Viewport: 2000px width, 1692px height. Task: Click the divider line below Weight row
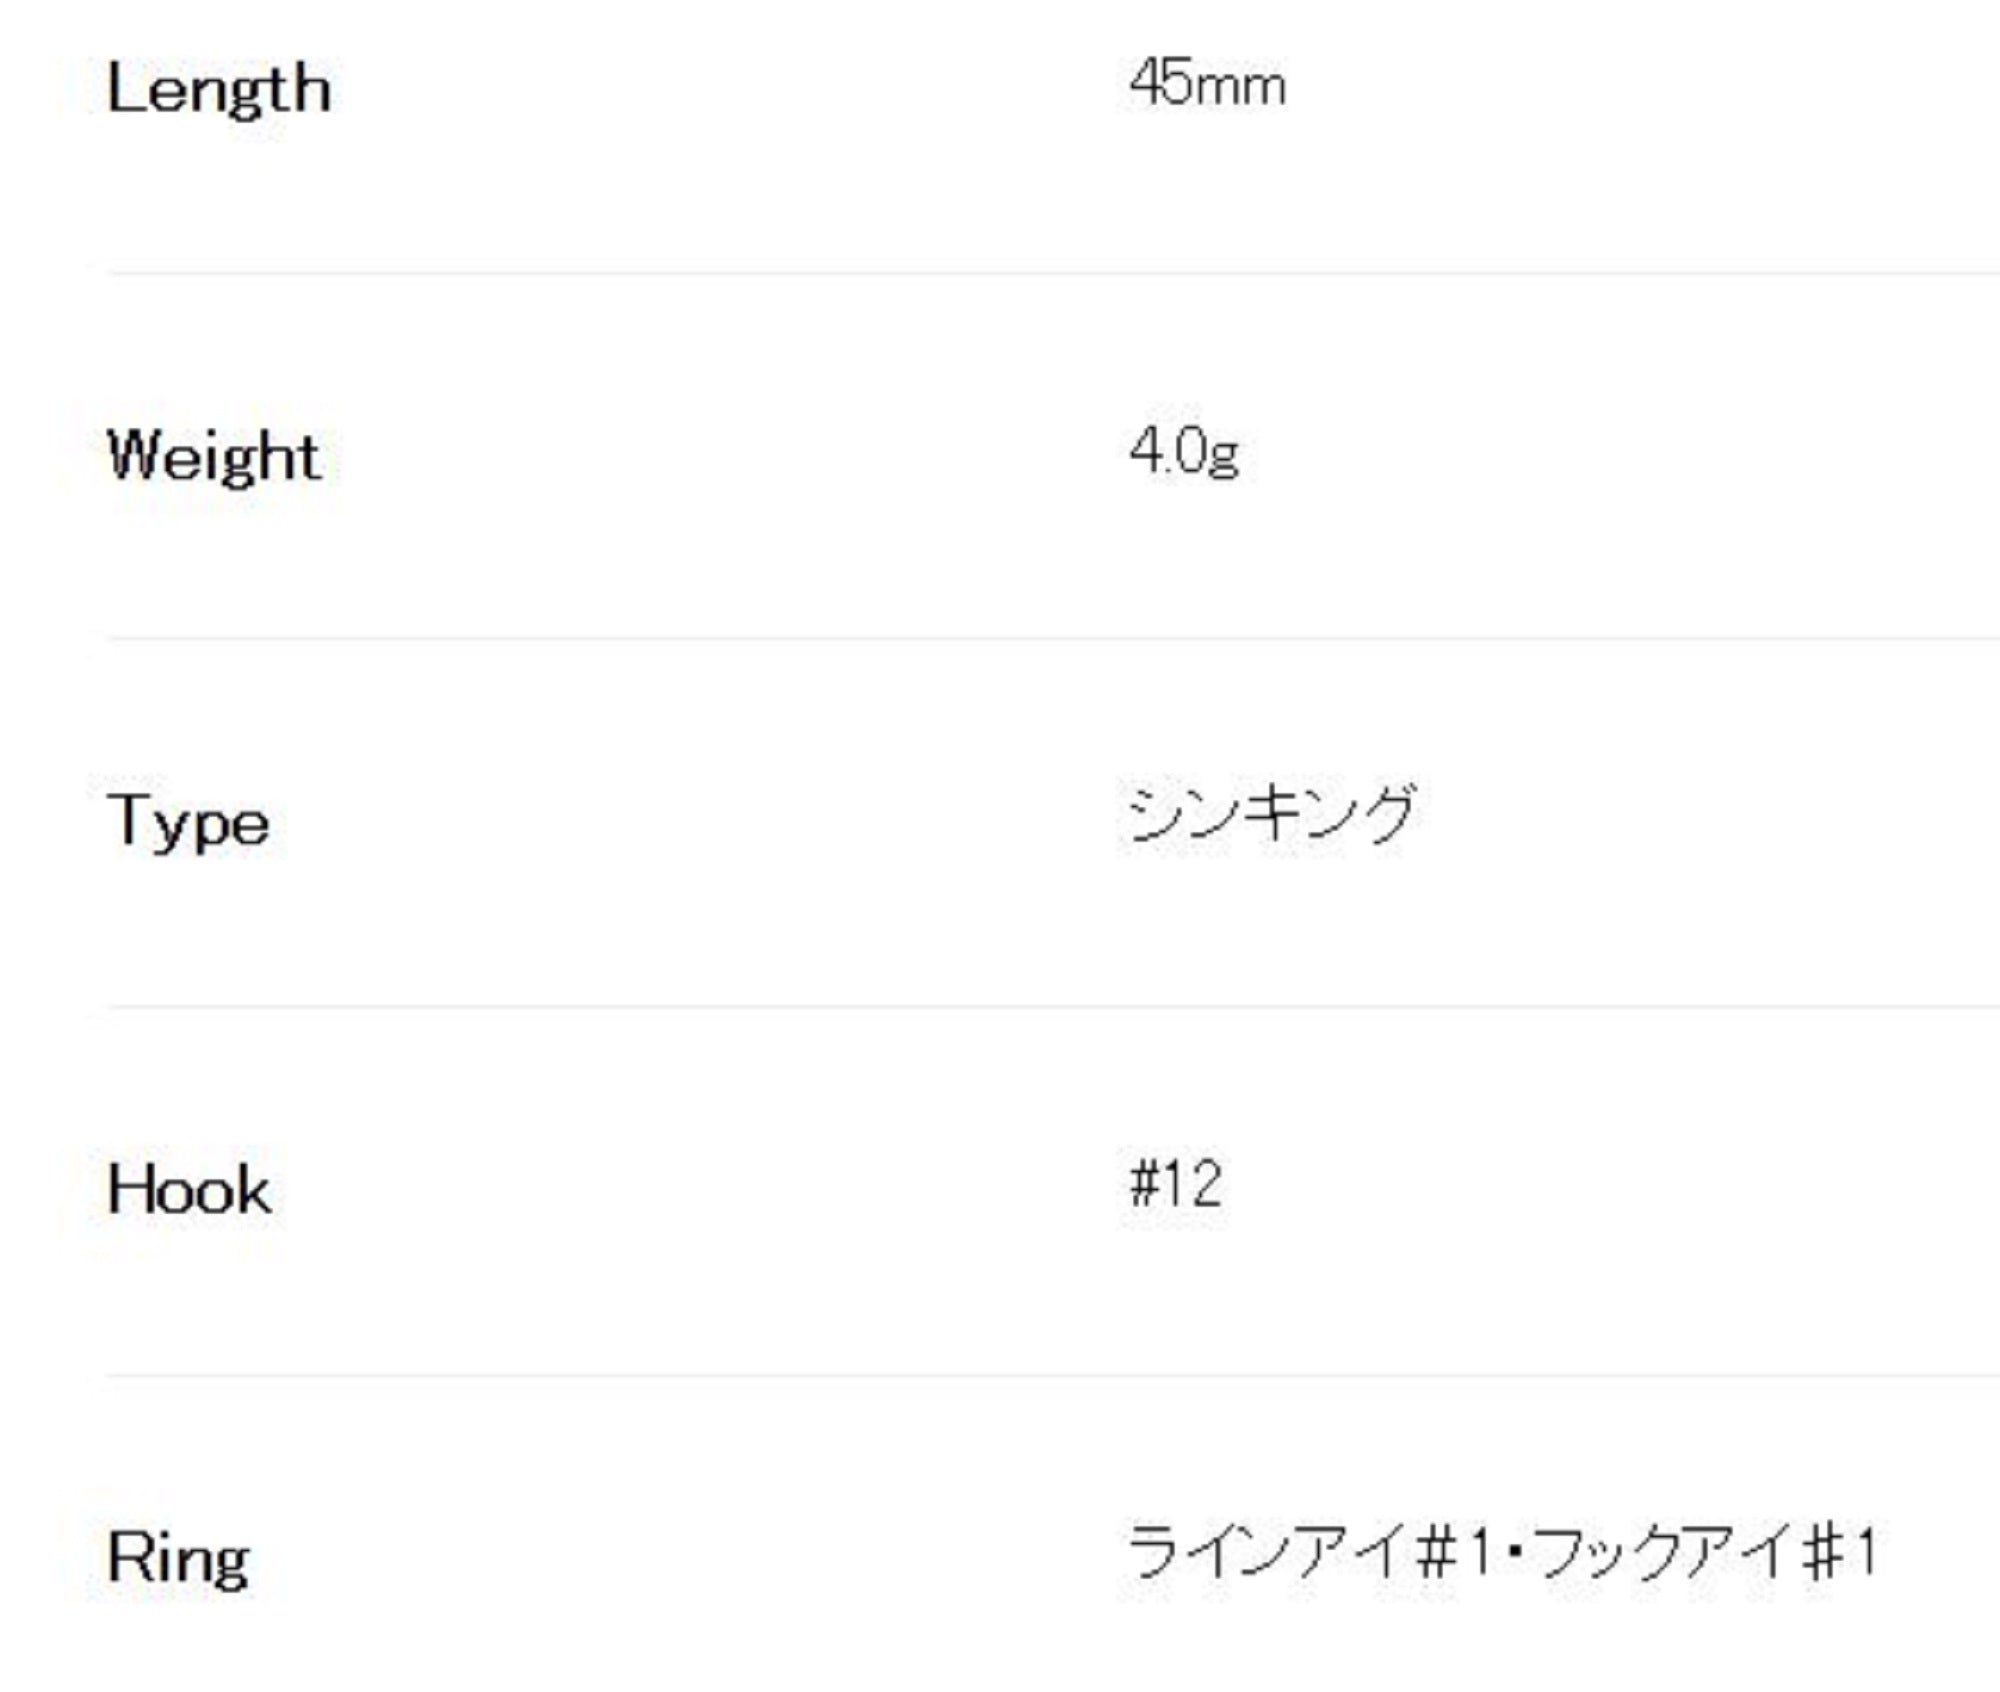(1050, 638)
